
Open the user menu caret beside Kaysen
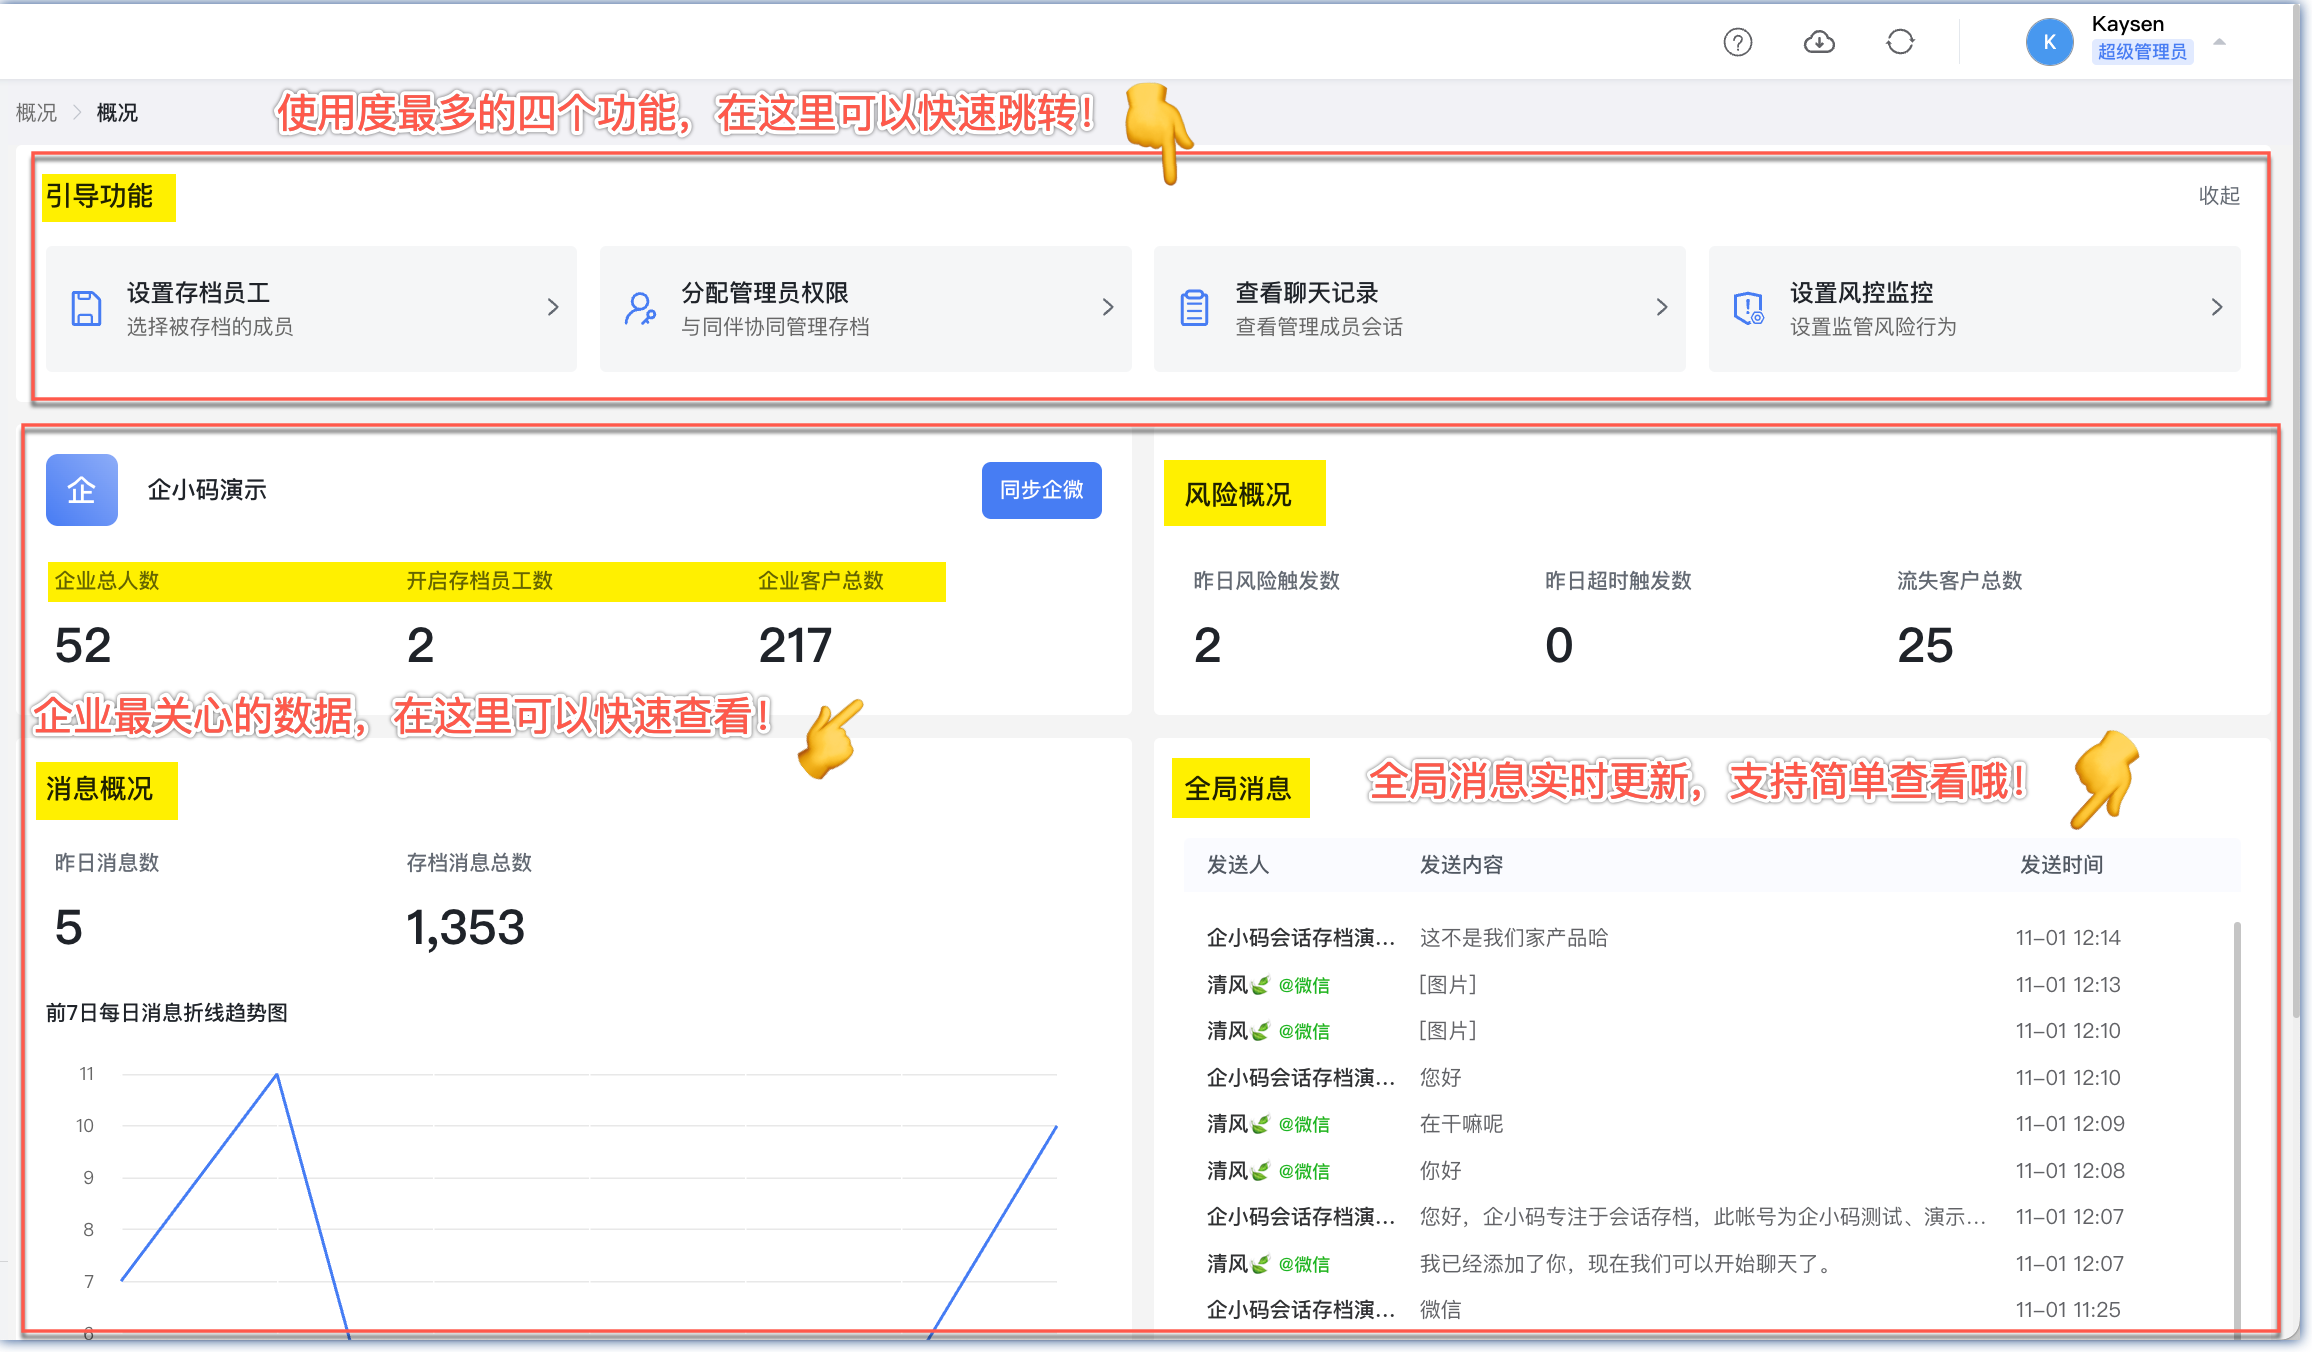(2219, 42)
